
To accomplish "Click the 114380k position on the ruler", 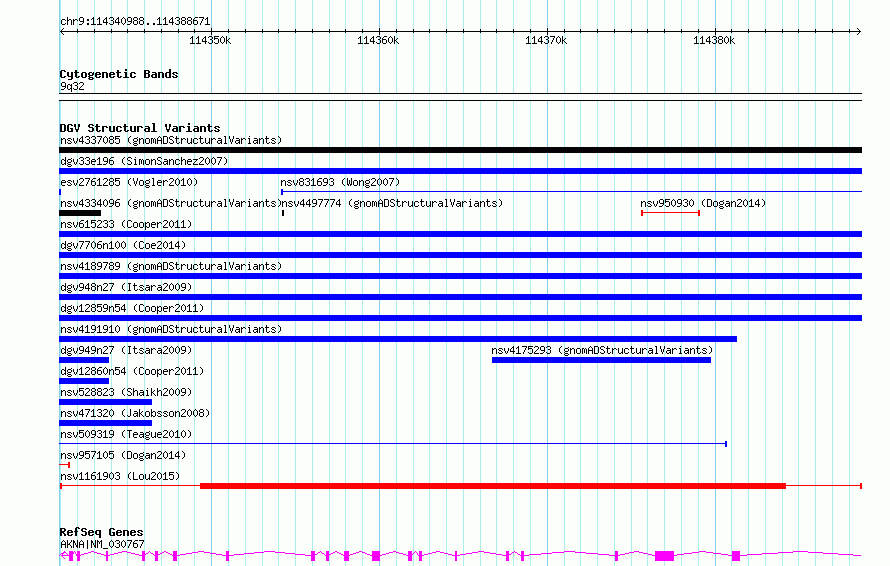I will [x=713, y=40].
